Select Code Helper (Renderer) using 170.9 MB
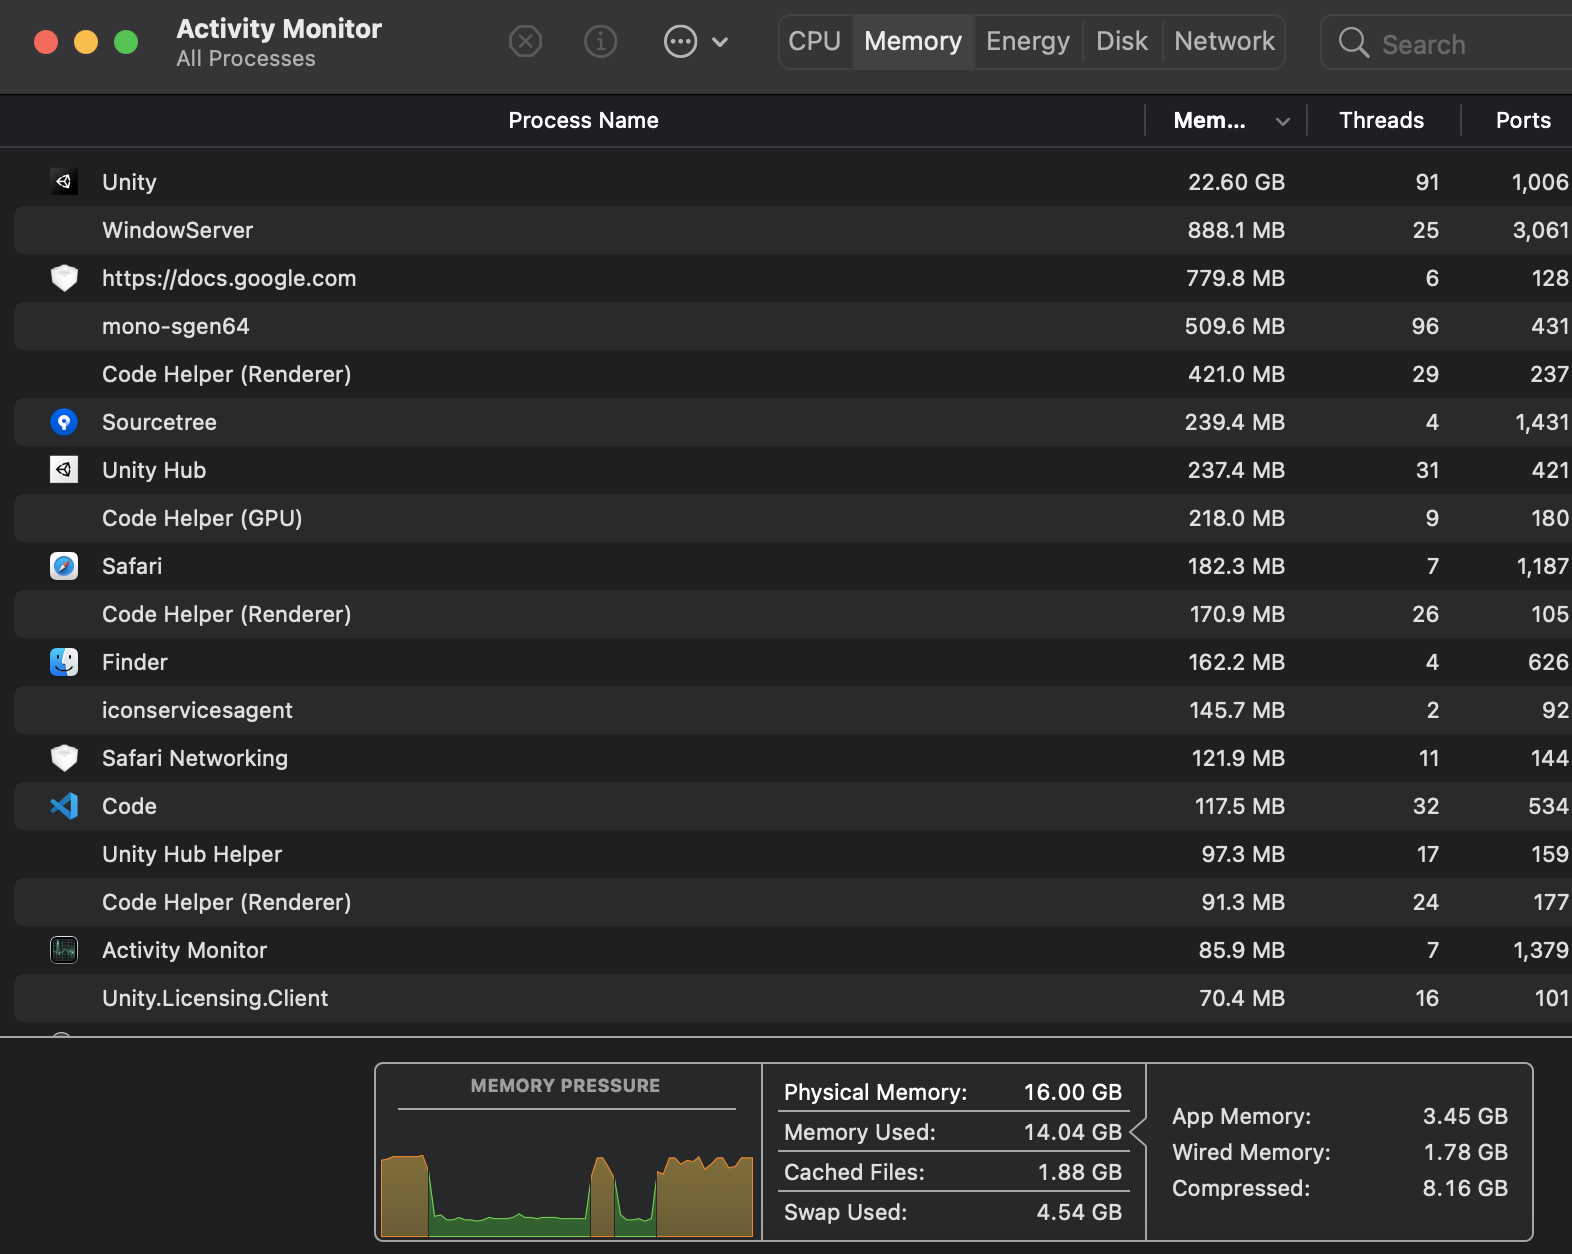Viewport: 1572px width, 1254px height. (793, 614)
